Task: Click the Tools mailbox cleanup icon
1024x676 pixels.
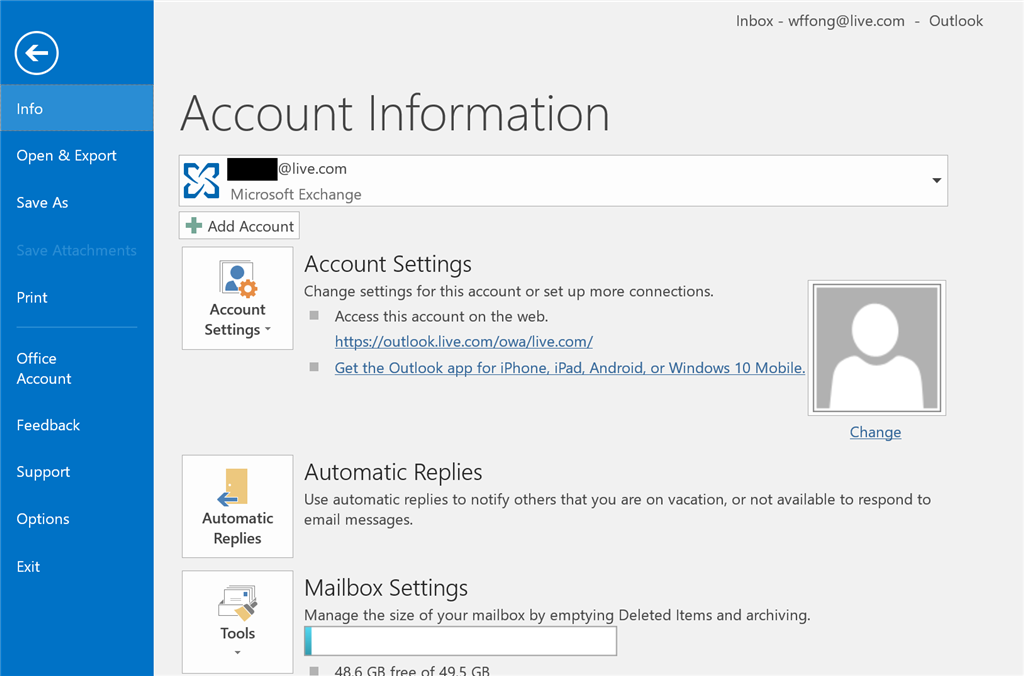Action: 238,604
